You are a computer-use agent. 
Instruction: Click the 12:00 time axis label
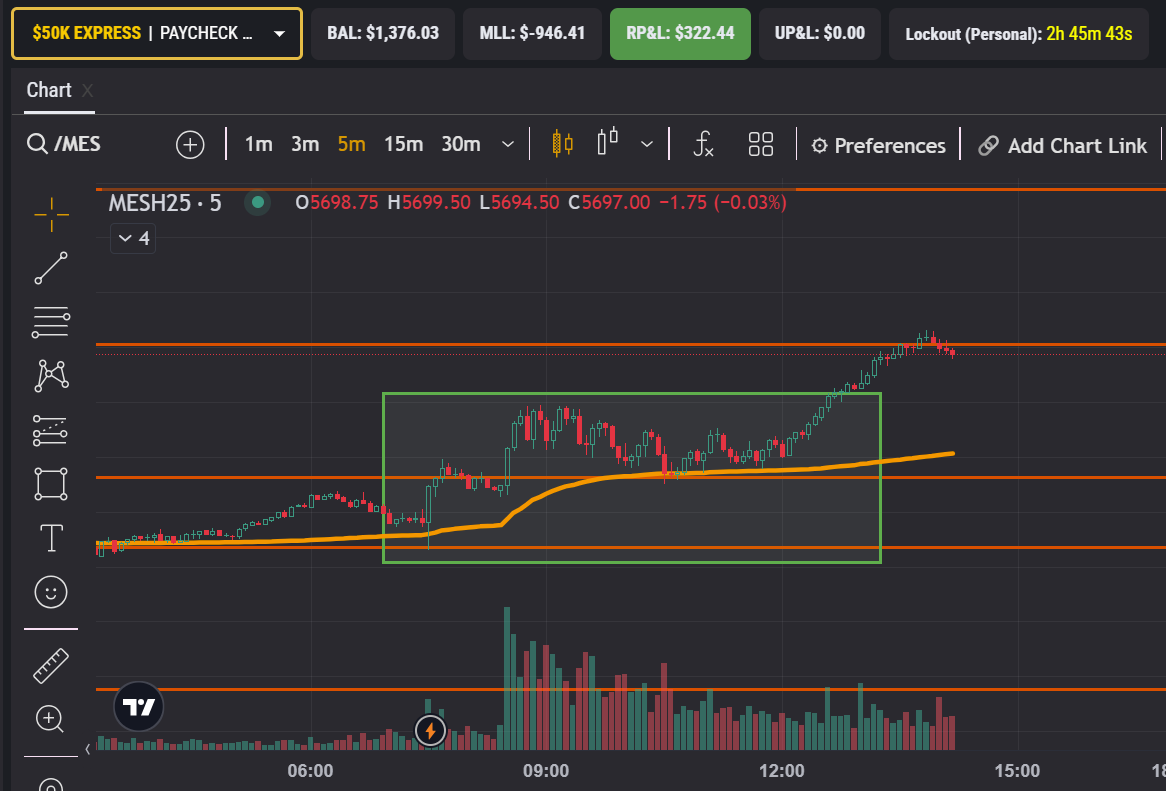pyautogui.click(x=782, y=771)
